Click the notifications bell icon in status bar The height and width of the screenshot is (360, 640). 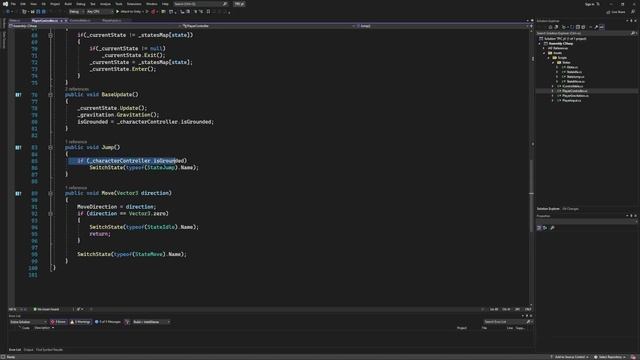pos(633,357)
